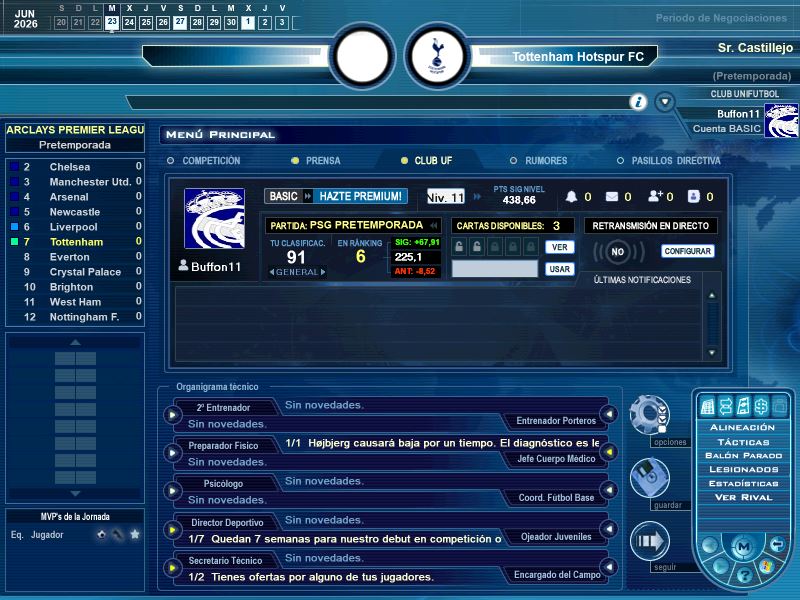This screenshot has width=800, height=600.
Task: Click the VER cards button
Action: (x=559, y=247)
